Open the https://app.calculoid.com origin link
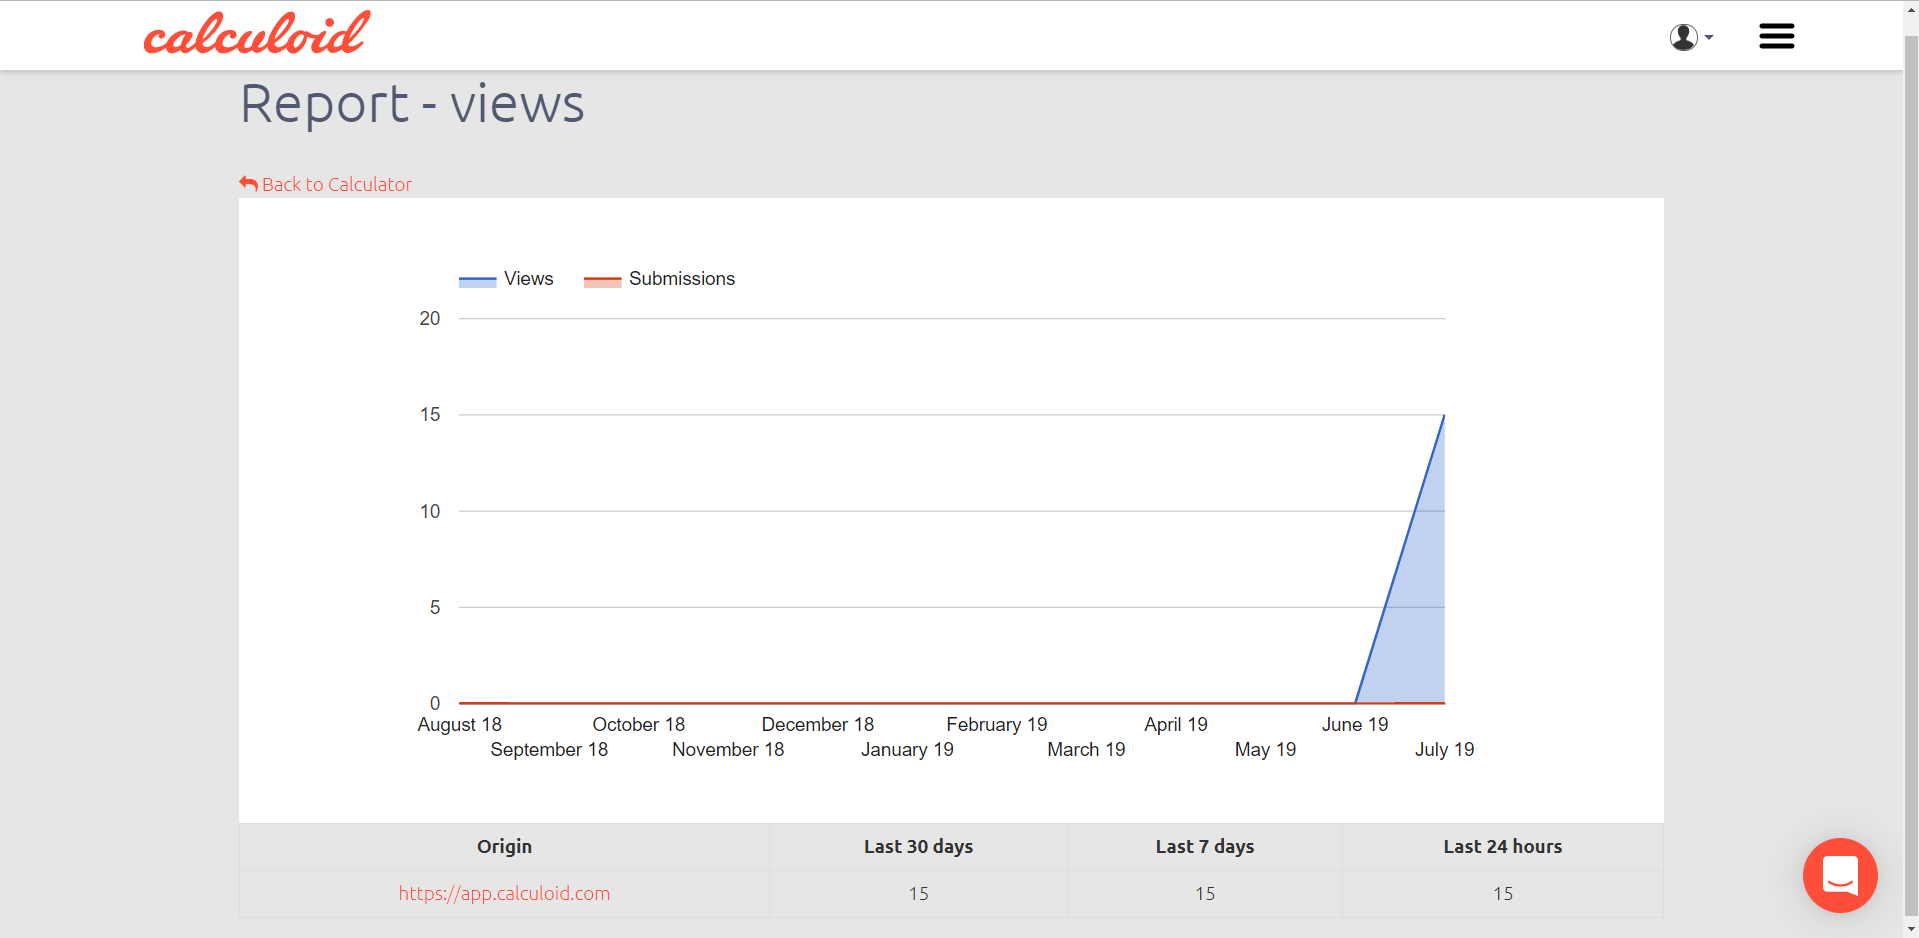Image resolution: width=1919 pixels, height=938 pixels. tap(504, 893)
